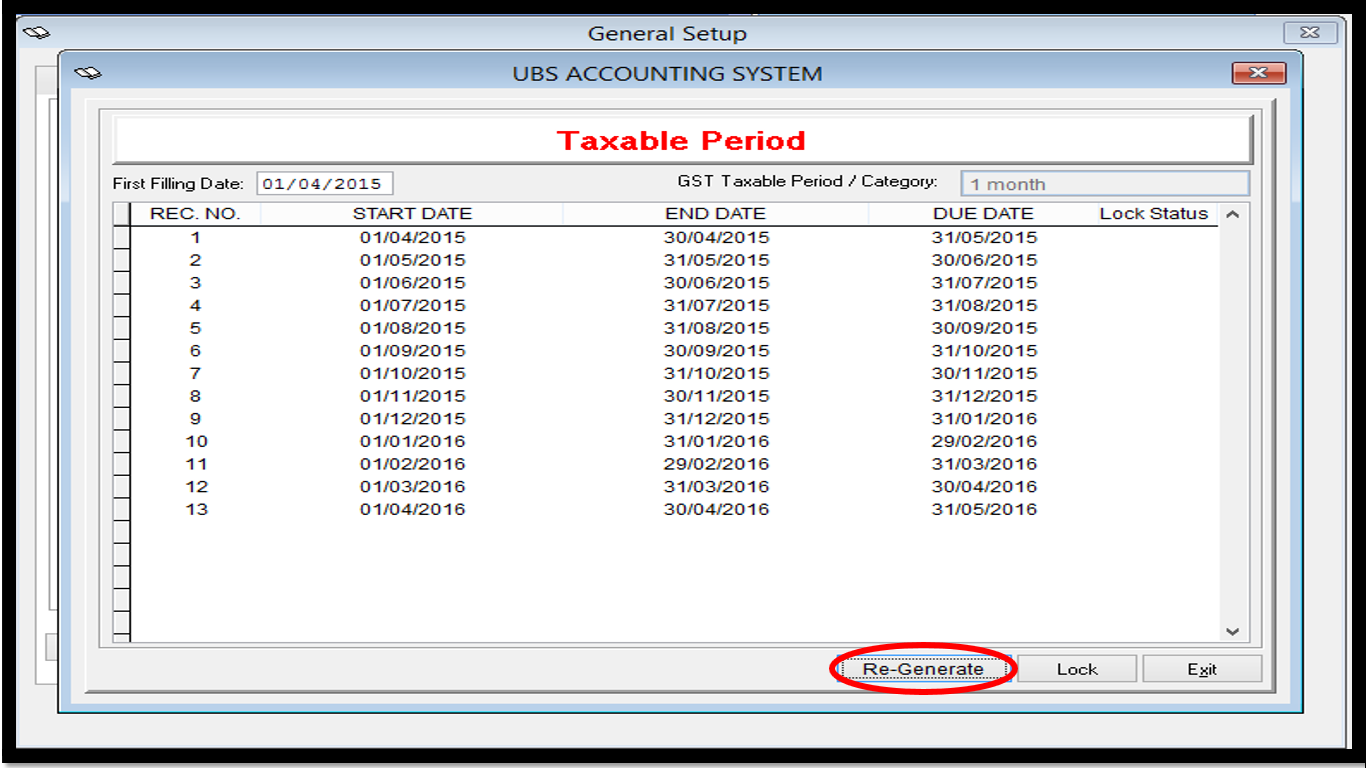Viewport: 1366px width, 768px height.
Task: Focus the First Filling Date field
Action: 325,184
